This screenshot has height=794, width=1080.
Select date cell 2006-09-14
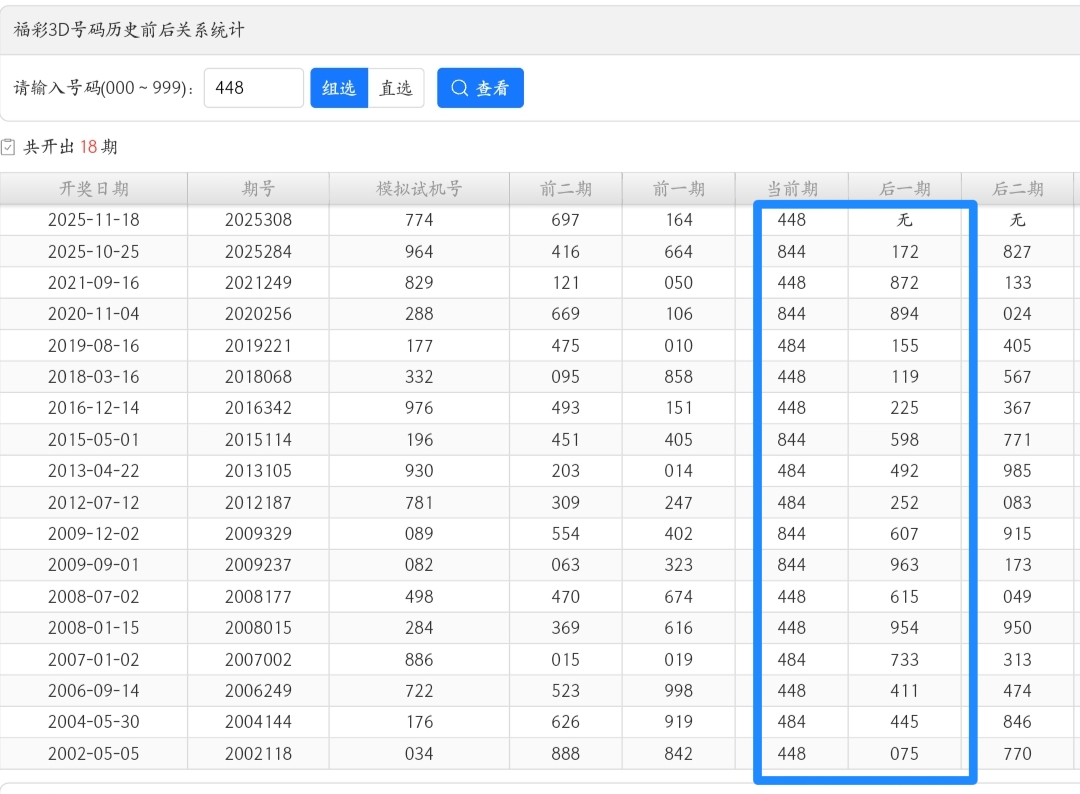click(x=94, y=691)
